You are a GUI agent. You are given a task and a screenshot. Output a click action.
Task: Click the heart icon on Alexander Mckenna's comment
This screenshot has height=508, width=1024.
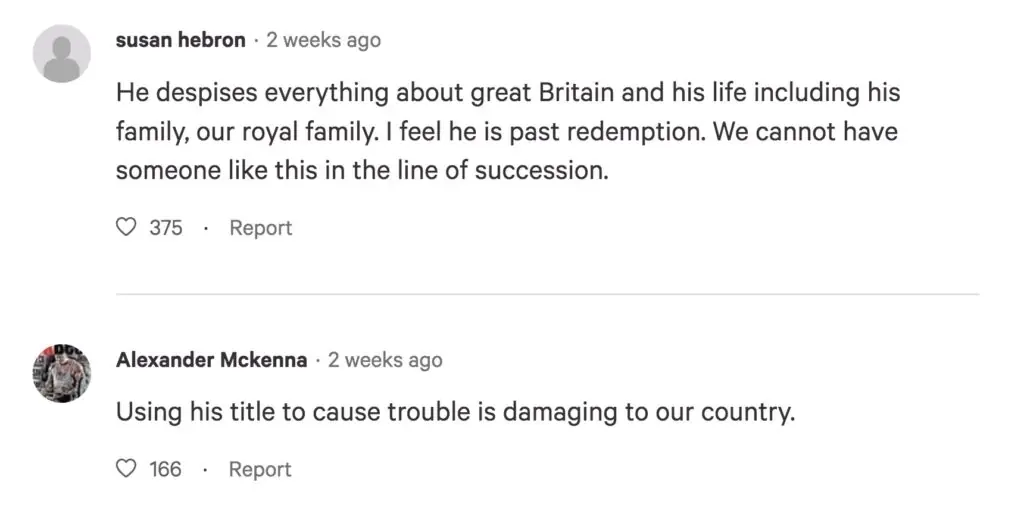[x=126, y=469]
